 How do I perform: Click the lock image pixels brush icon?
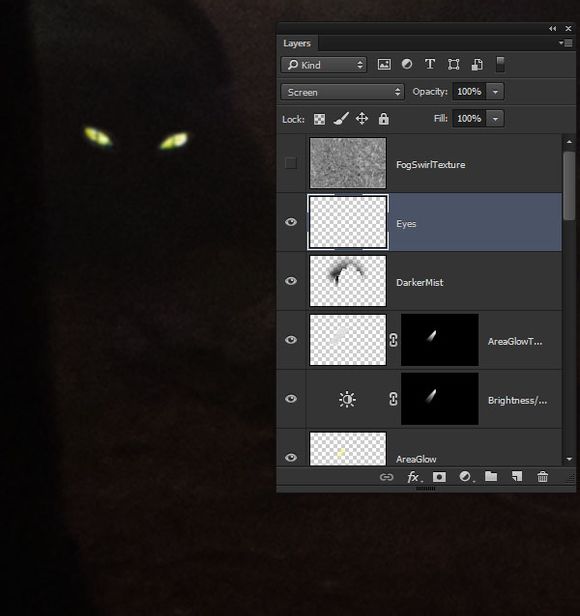pos(341,119)
